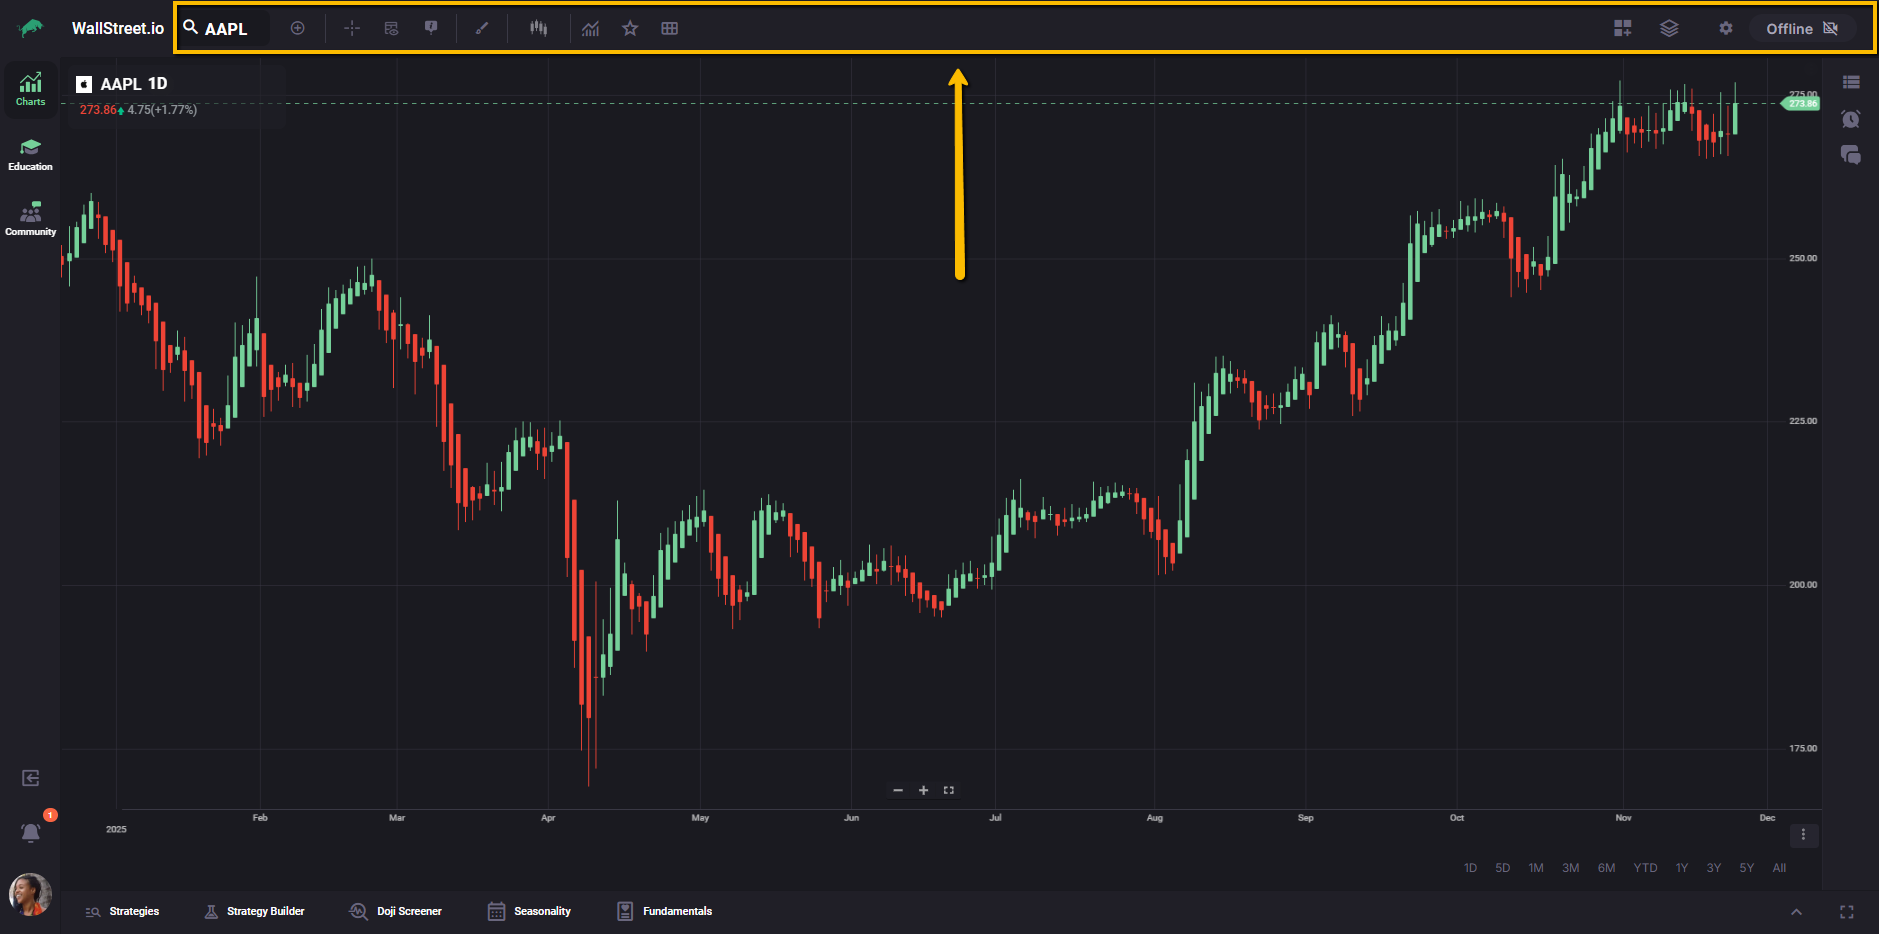This screenshot has width=1879, height=934.
Task: Open the drawing brush tool
Action: [x=482, y=28]
